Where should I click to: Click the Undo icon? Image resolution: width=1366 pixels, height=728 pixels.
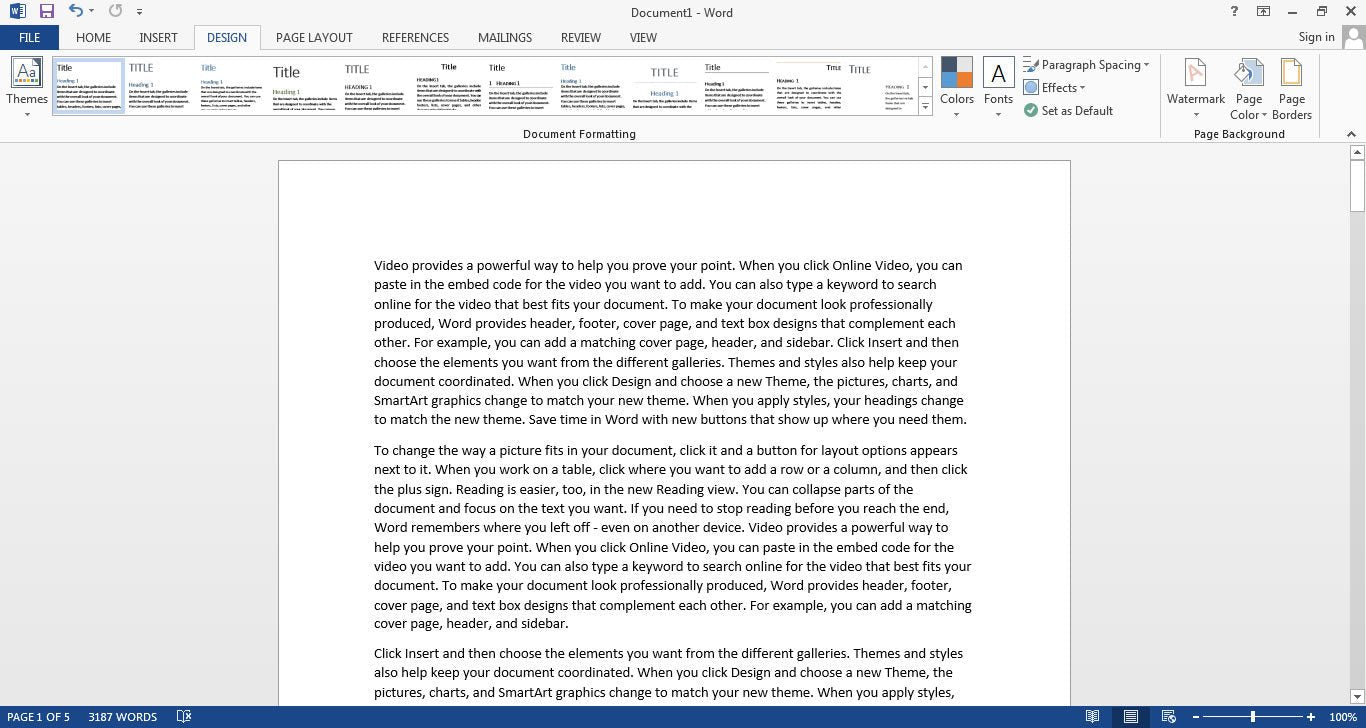[x=76, y=11]
